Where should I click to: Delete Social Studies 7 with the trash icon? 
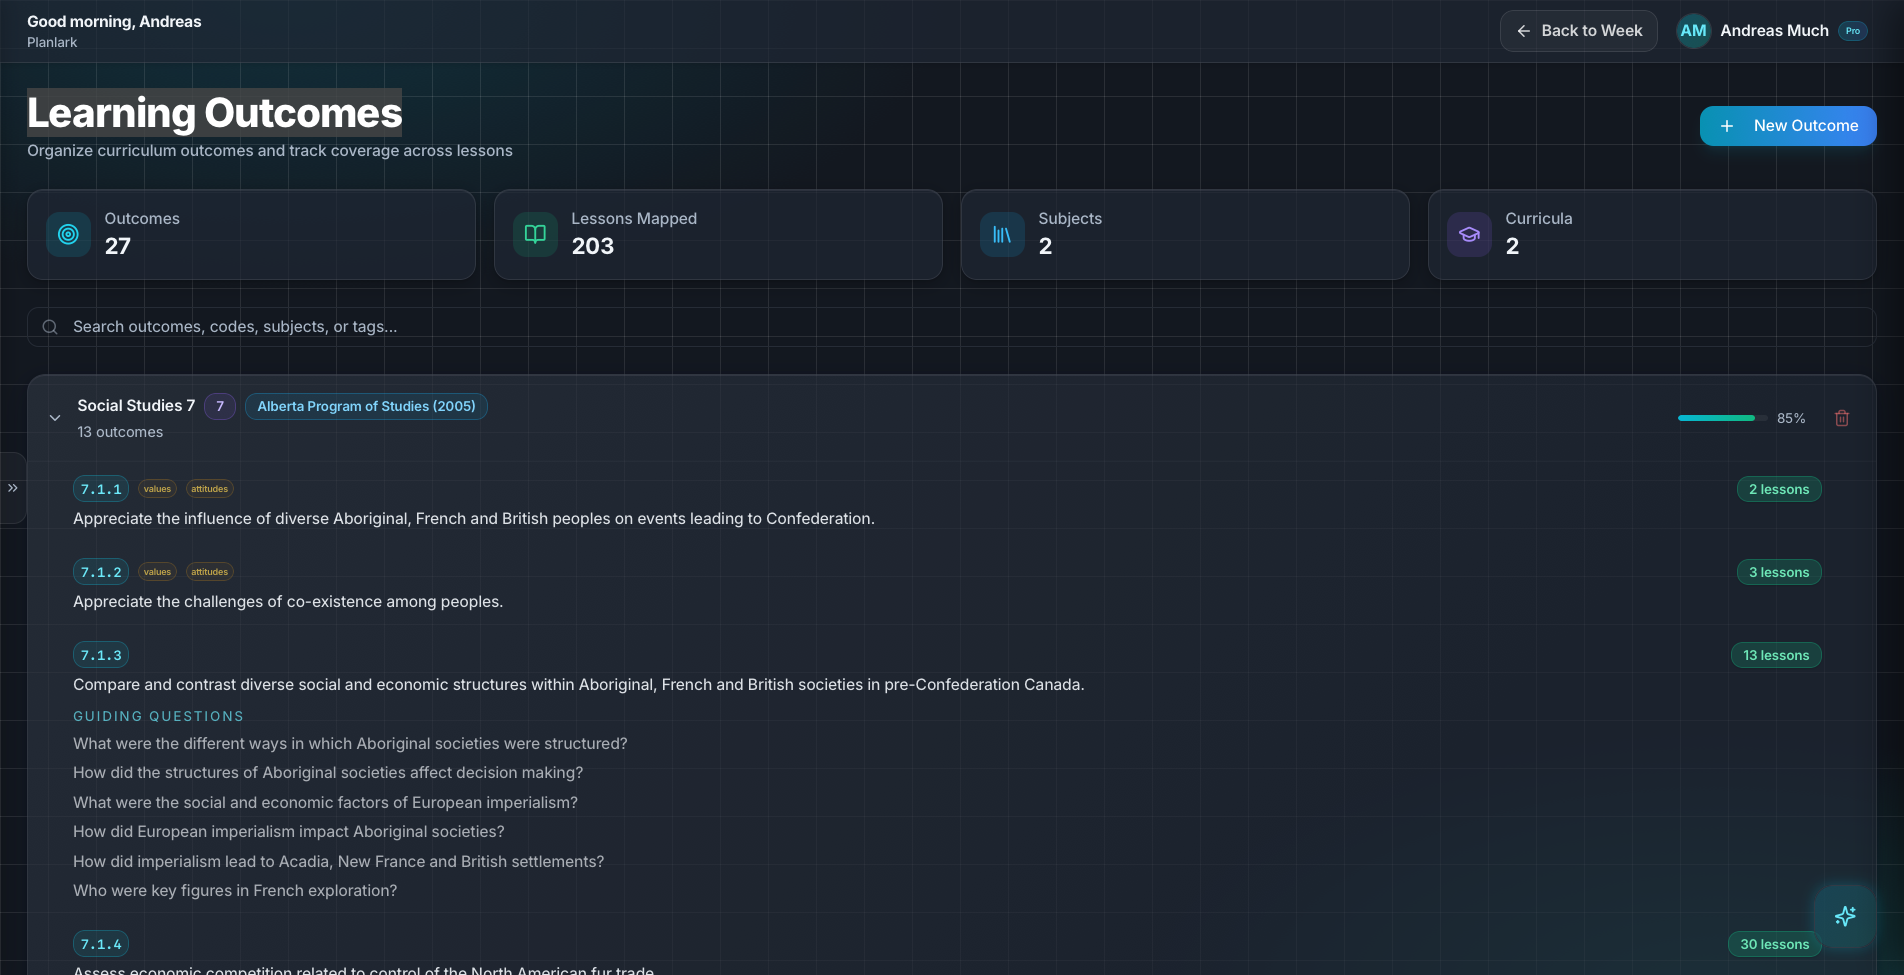pos(1842,418)
